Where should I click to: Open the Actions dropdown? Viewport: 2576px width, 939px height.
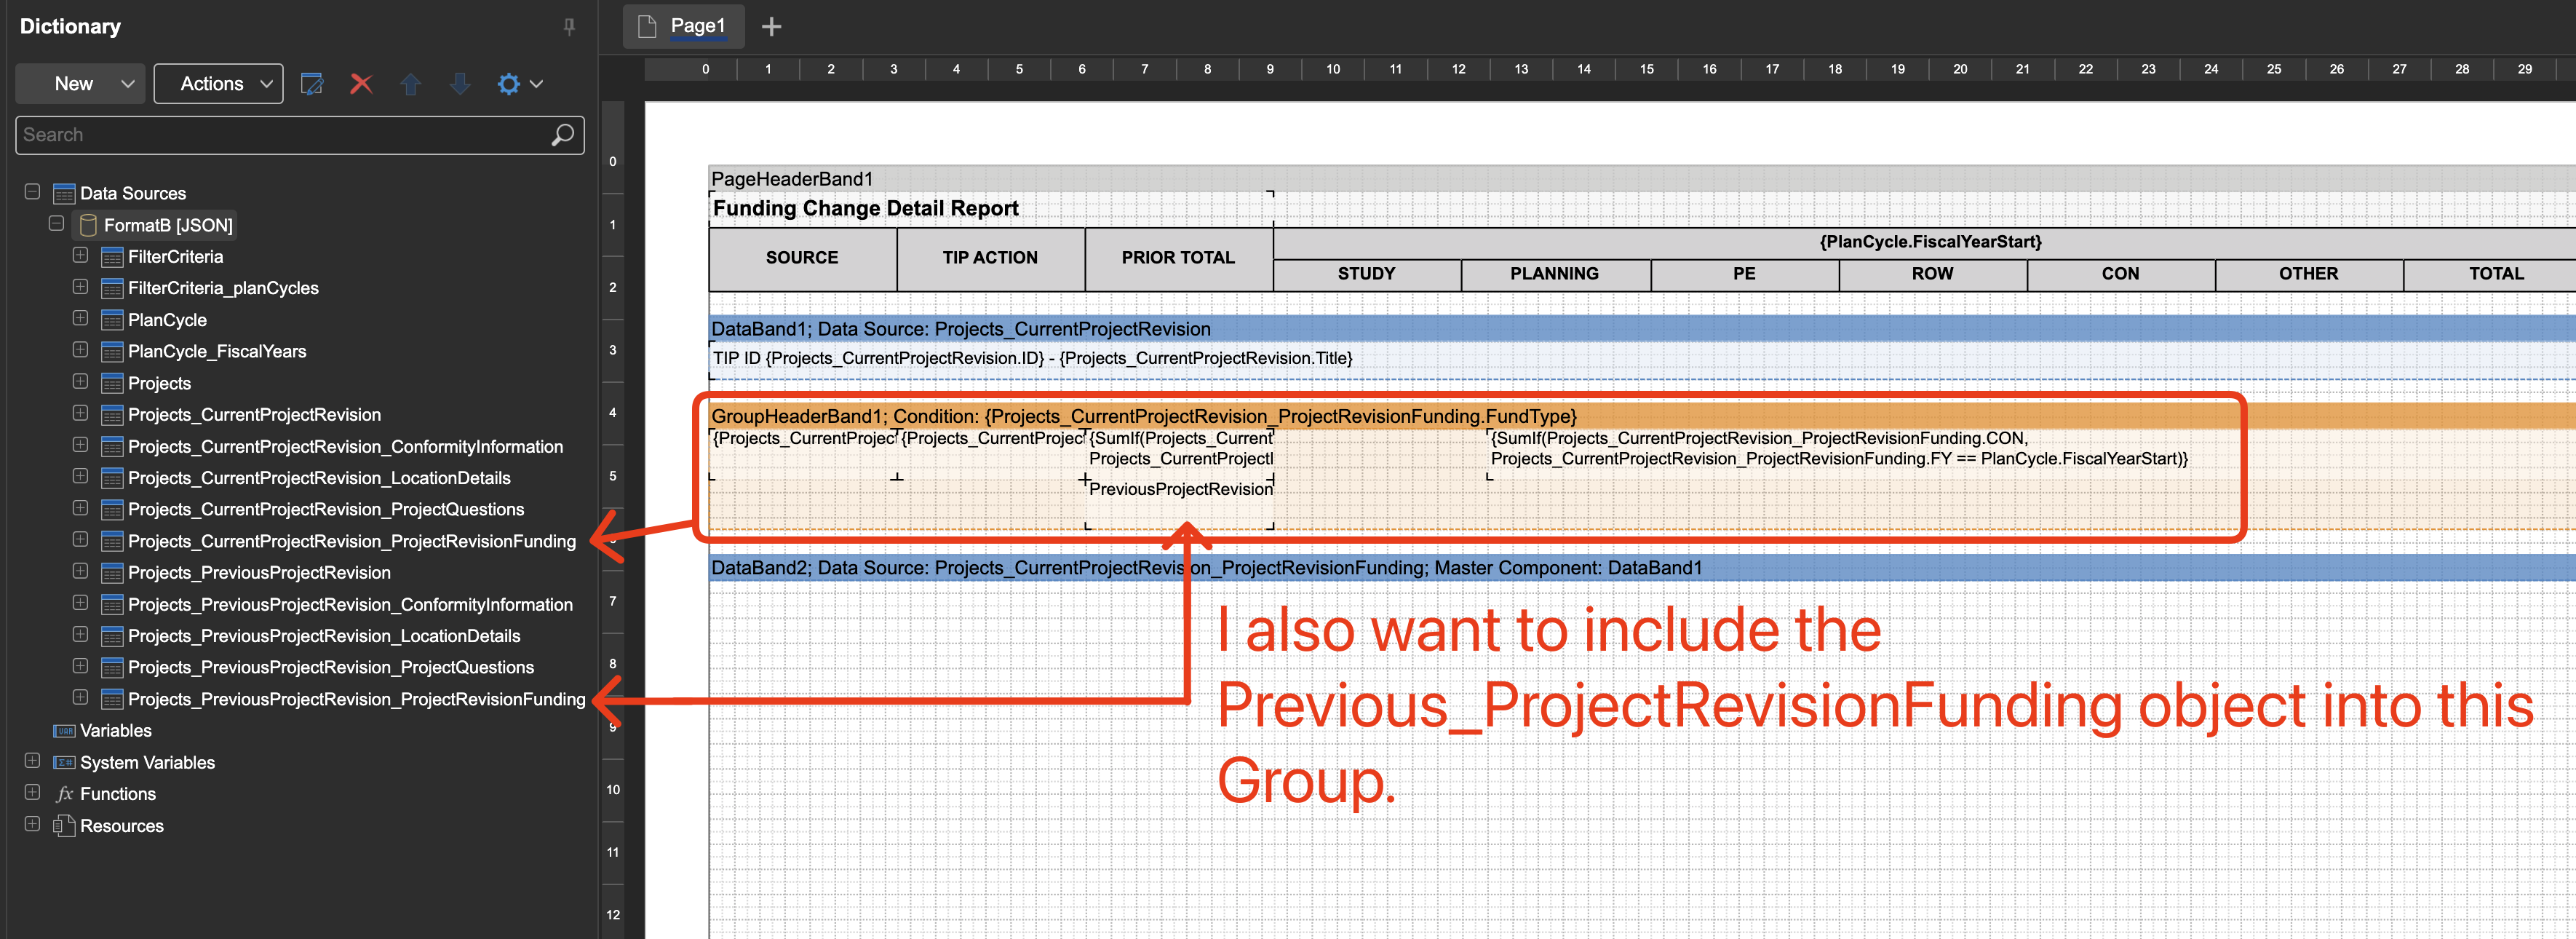pos(218,84)
